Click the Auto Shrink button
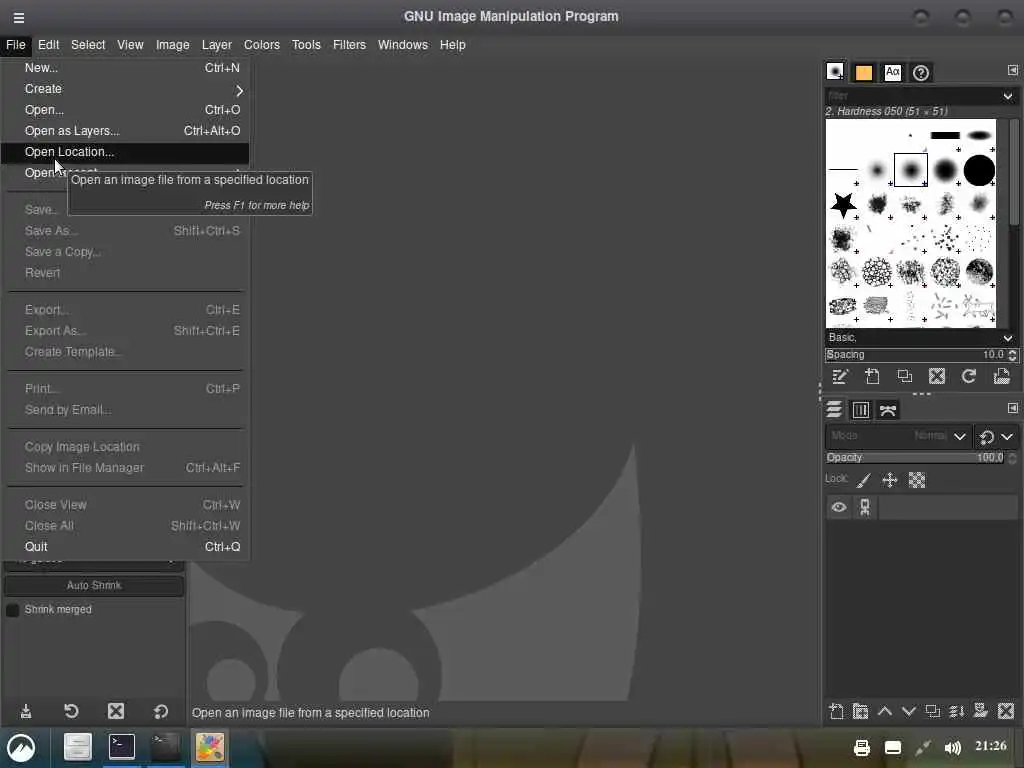Screen dimensions: 1024x768 tap(94, 586)
